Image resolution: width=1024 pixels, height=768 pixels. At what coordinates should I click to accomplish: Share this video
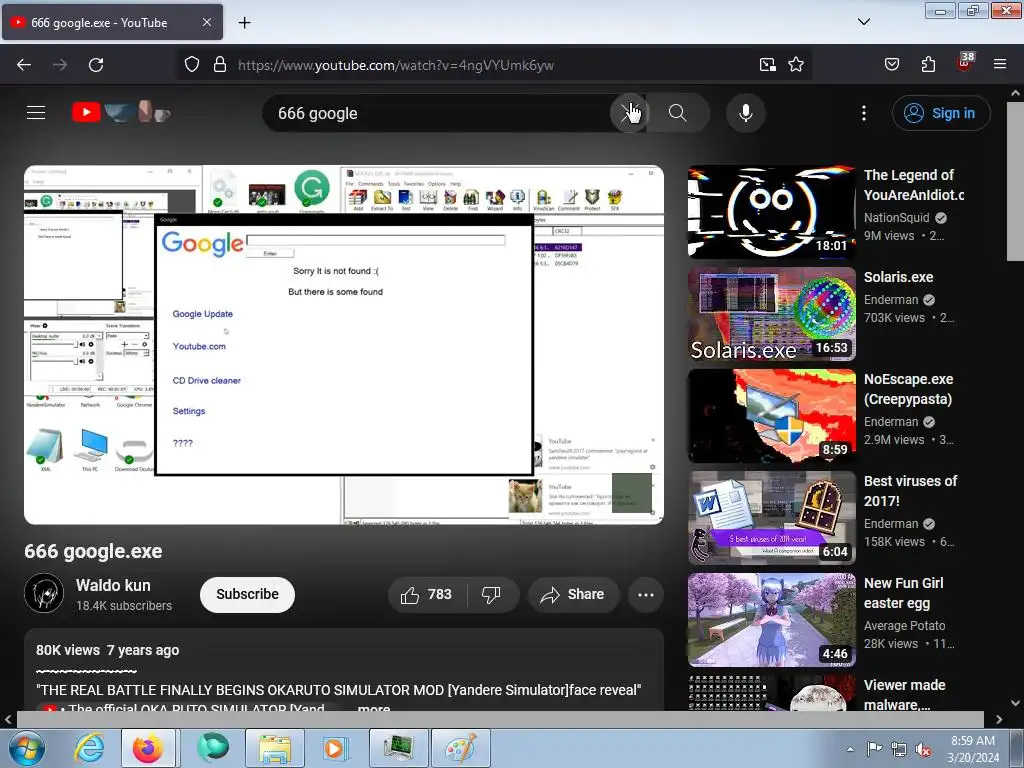click(x=573, y=594)
